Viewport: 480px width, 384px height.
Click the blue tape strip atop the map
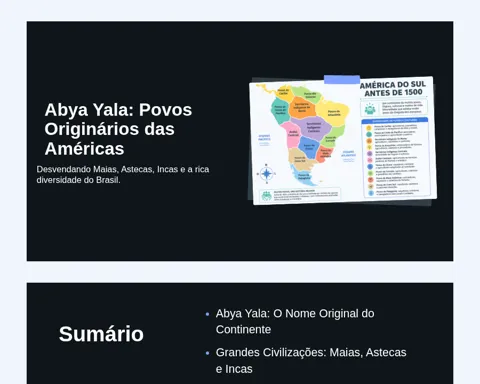tap(342, 79)
